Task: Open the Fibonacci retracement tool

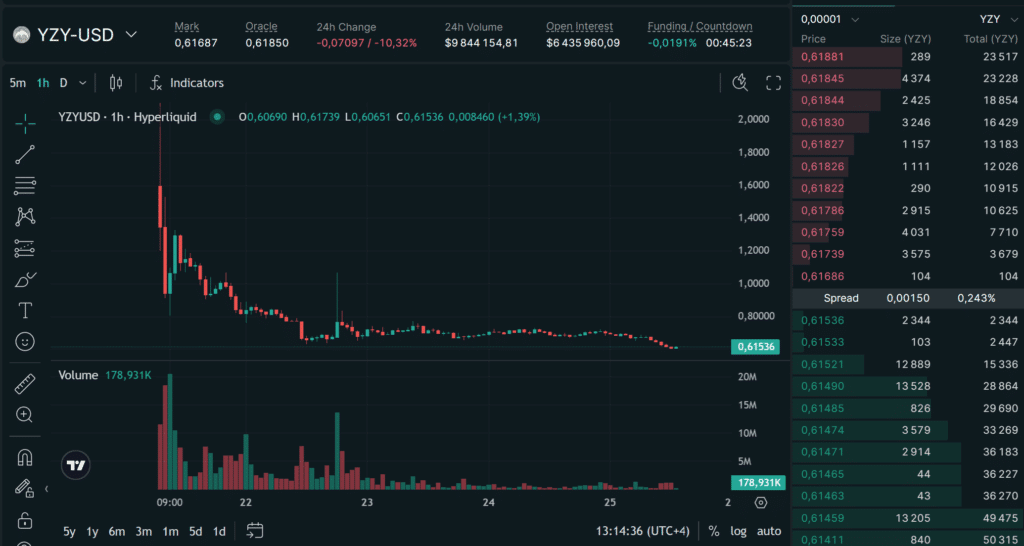Action: (x=25, y=186)
